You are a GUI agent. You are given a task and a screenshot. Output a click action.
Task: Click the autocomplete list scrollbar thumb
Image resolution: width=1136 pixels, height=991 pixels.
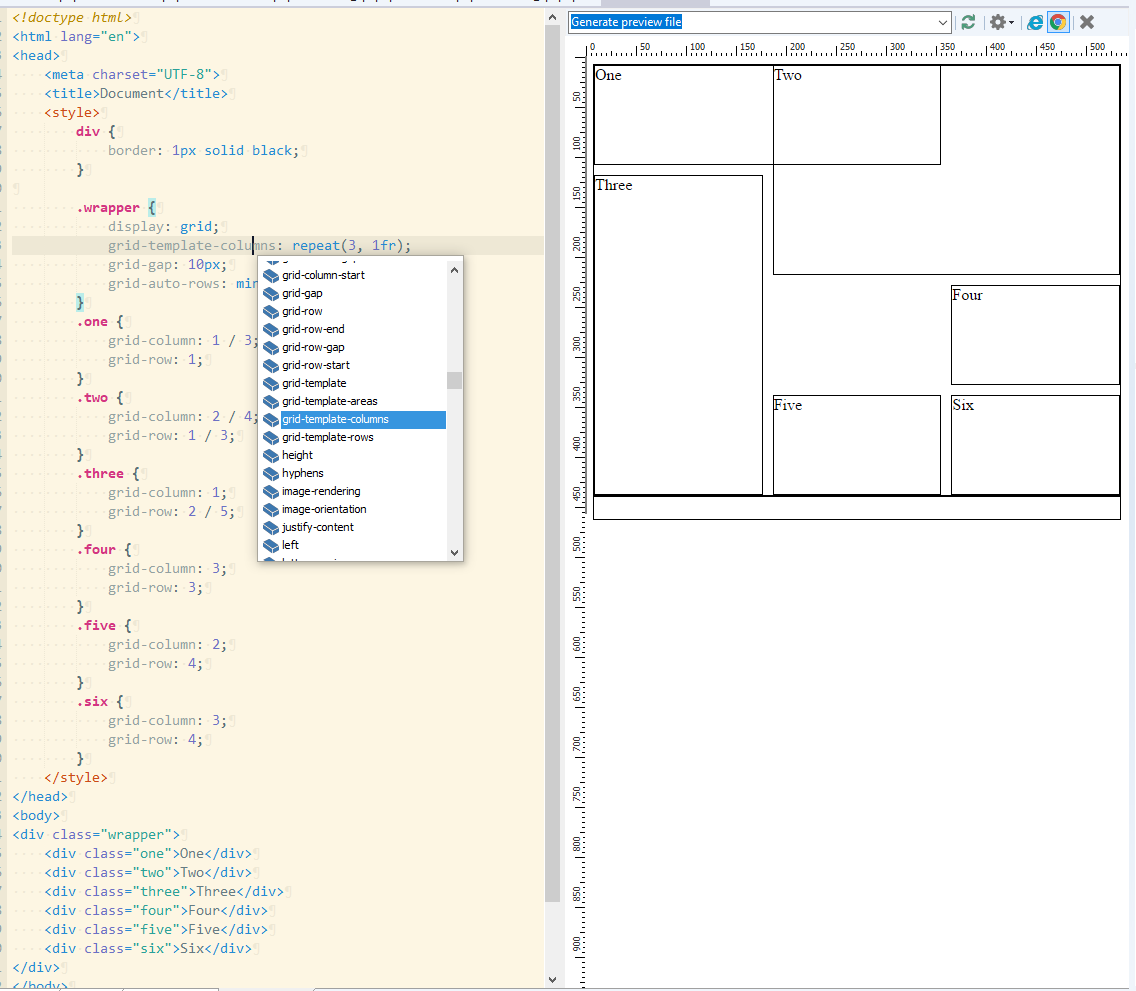coord(454,380)
